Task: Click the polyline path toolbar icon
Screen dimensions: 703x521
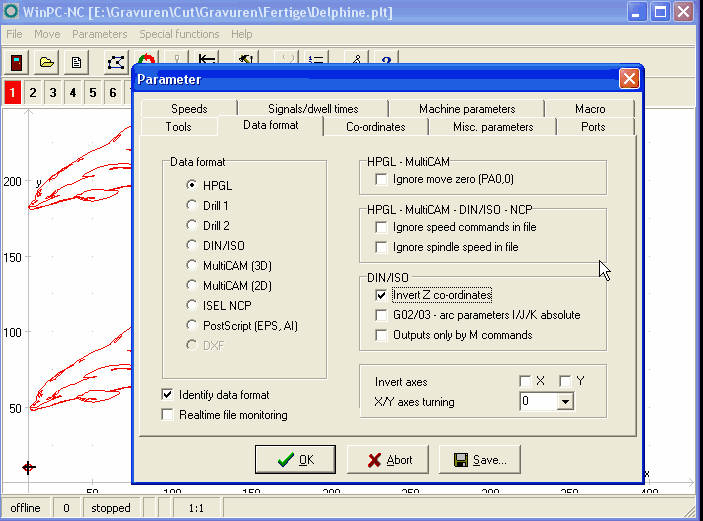Action: pyautogui.click(x=118, y=62)
